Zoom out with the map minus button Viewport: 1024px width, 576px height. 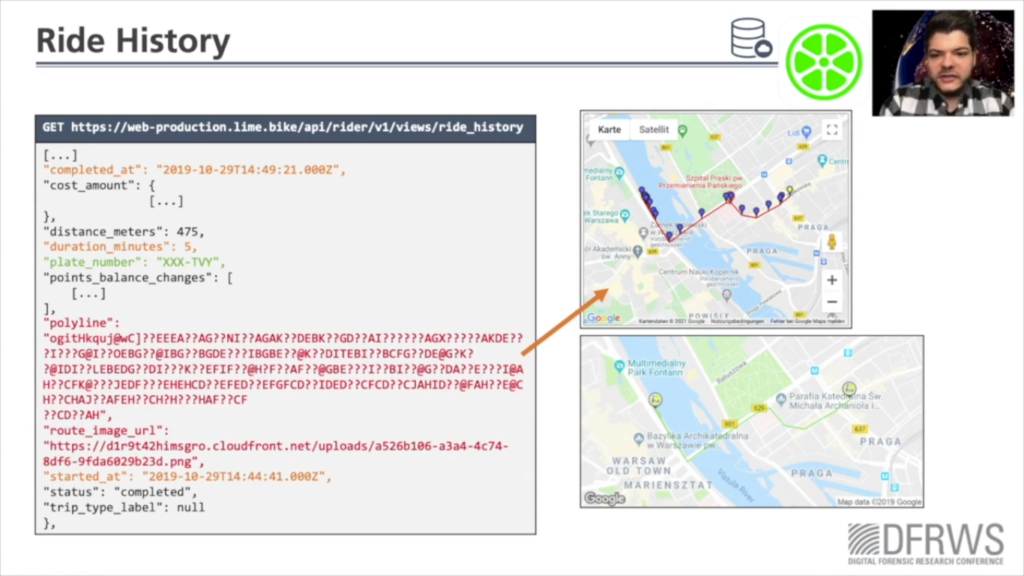[831, 302]
